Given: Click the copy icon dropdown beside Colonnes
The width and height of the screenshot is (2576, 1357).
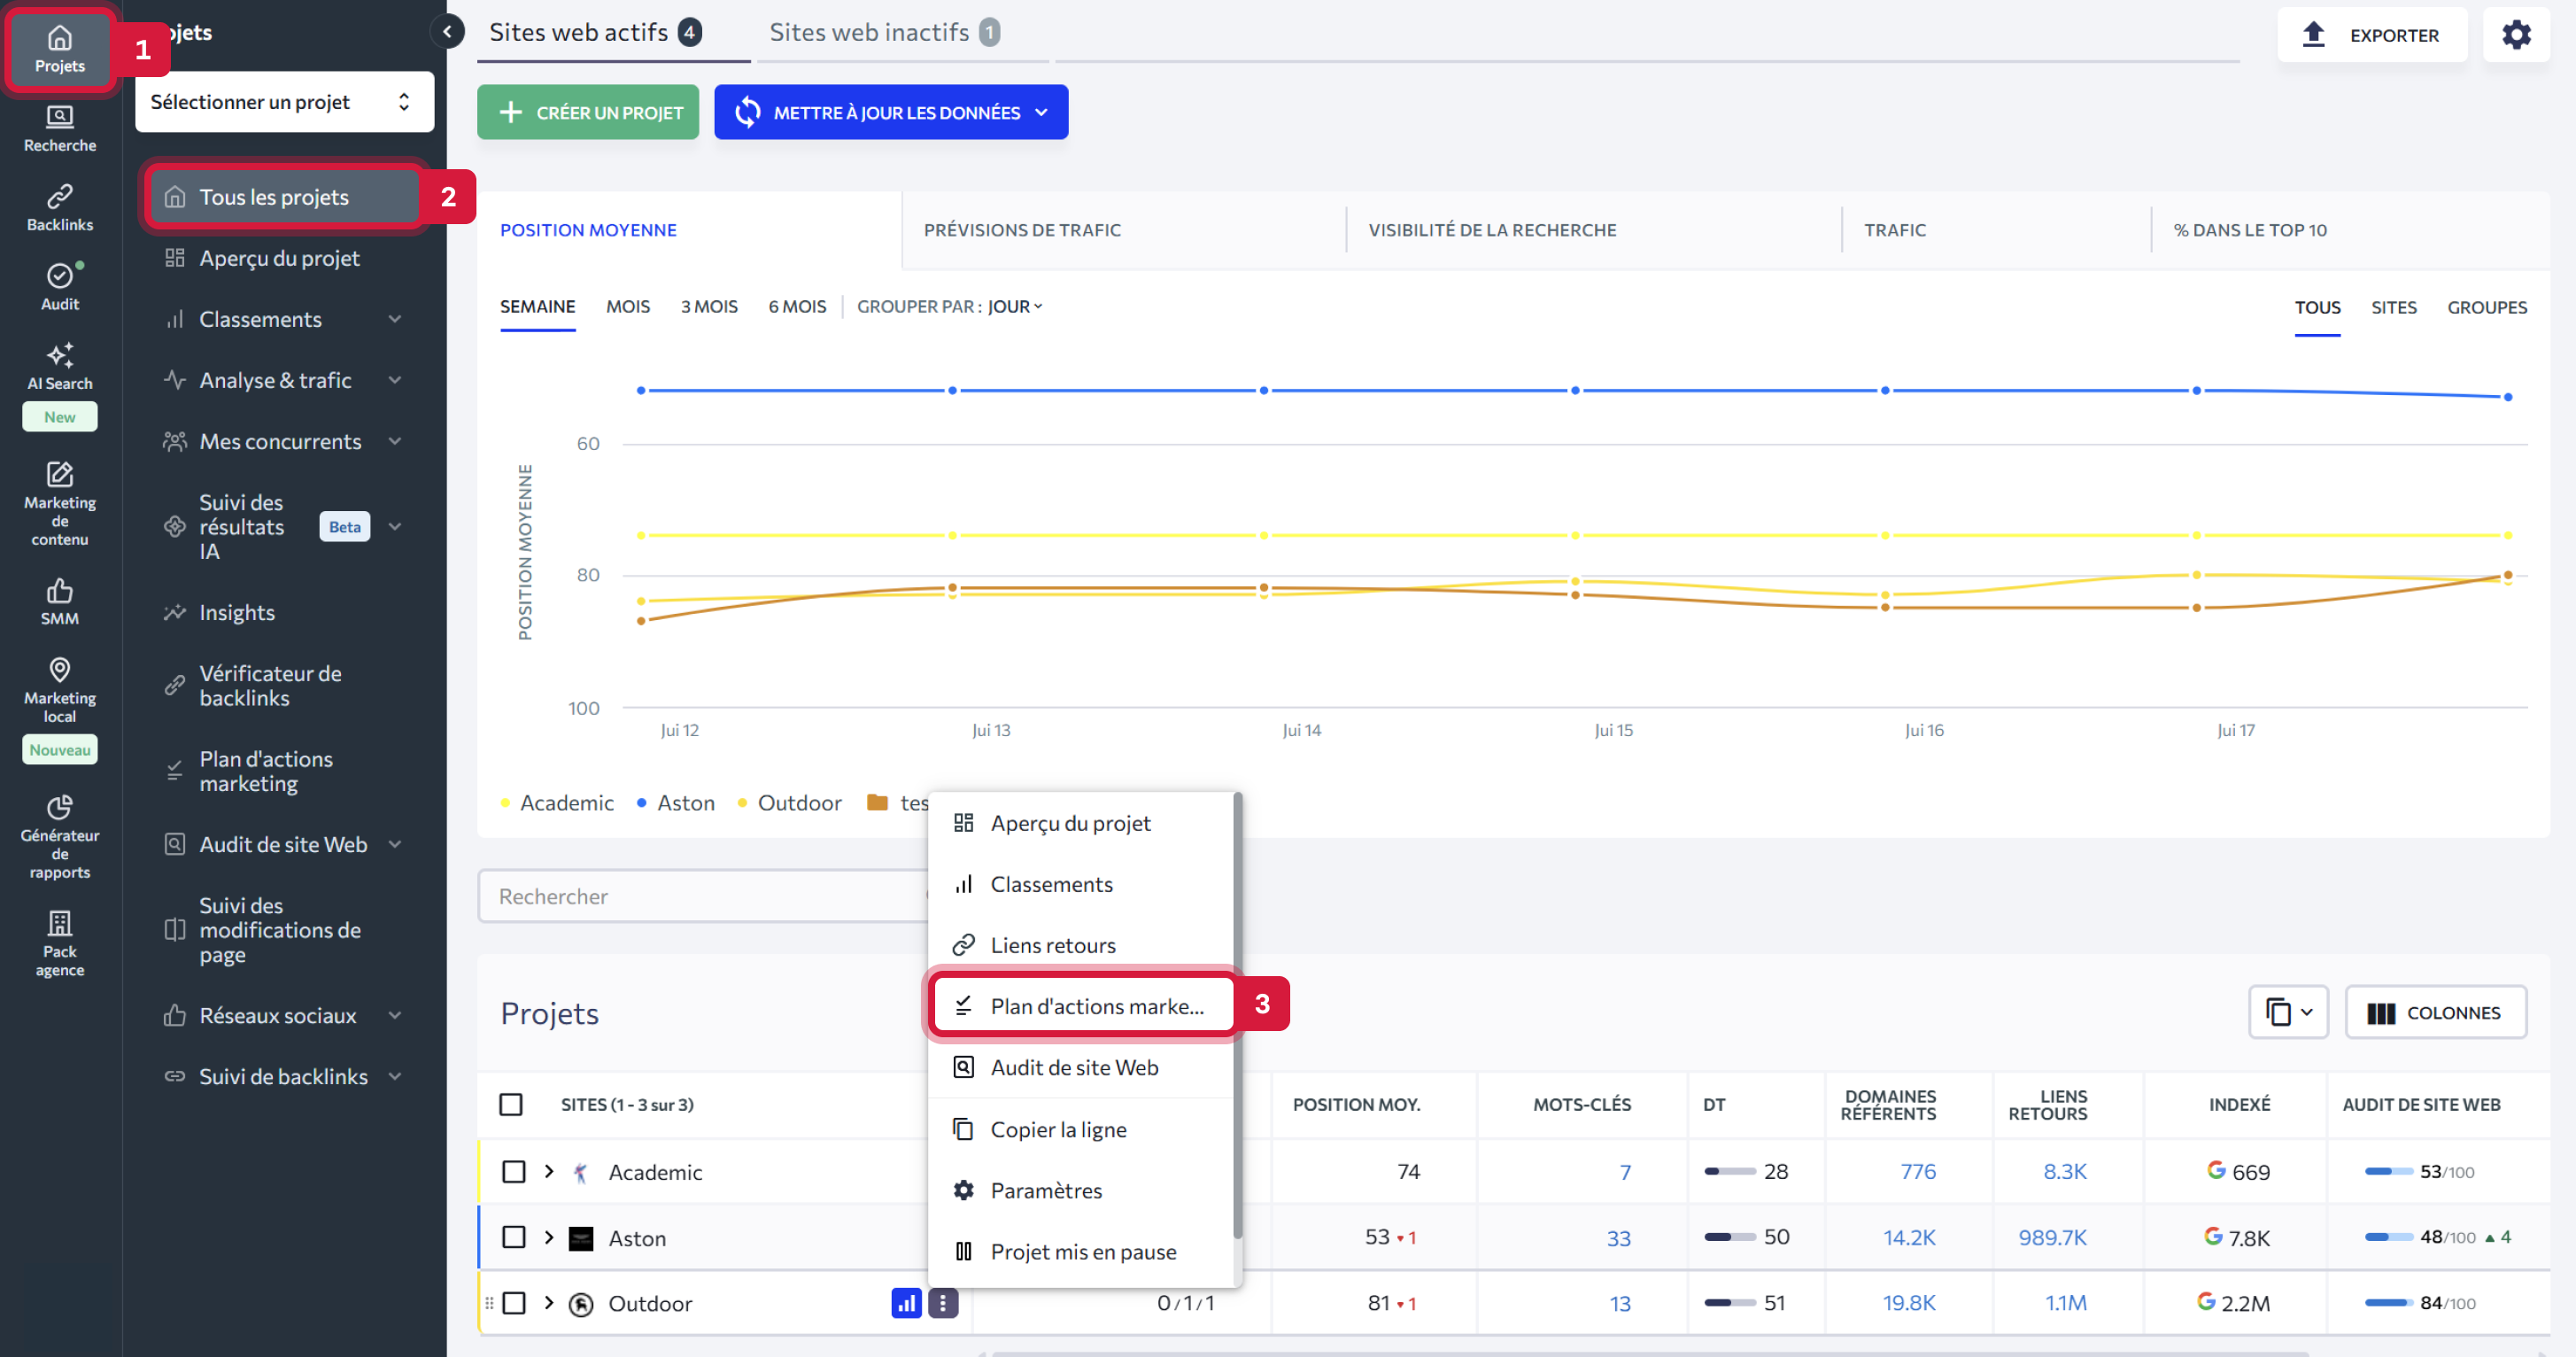Looking at the screenshot, I should [x=2289, y=1012].
